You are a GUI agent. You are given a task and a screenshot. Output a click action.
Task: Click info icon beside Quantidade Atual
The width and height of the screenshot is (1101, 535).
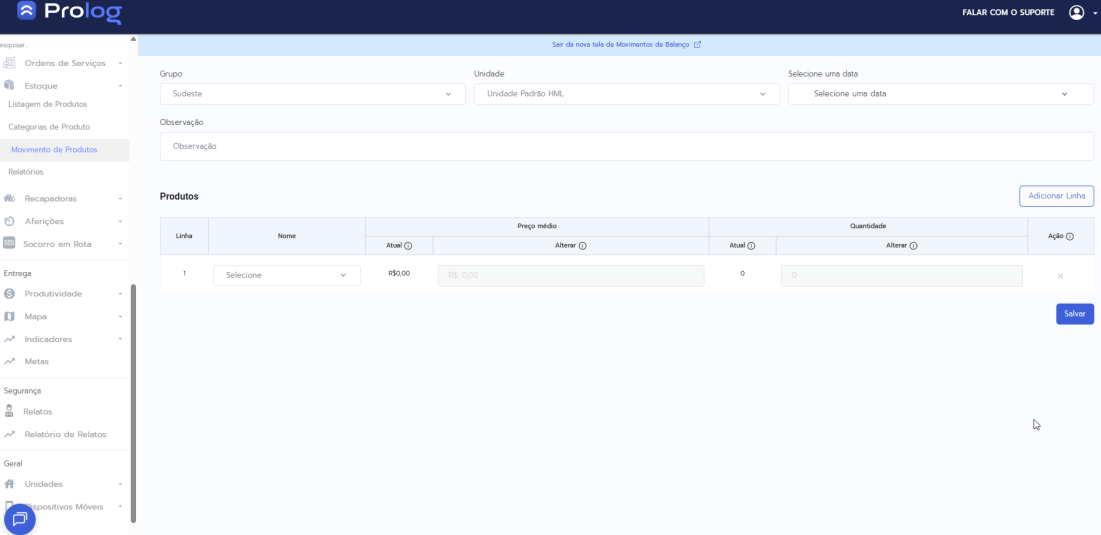751,246
